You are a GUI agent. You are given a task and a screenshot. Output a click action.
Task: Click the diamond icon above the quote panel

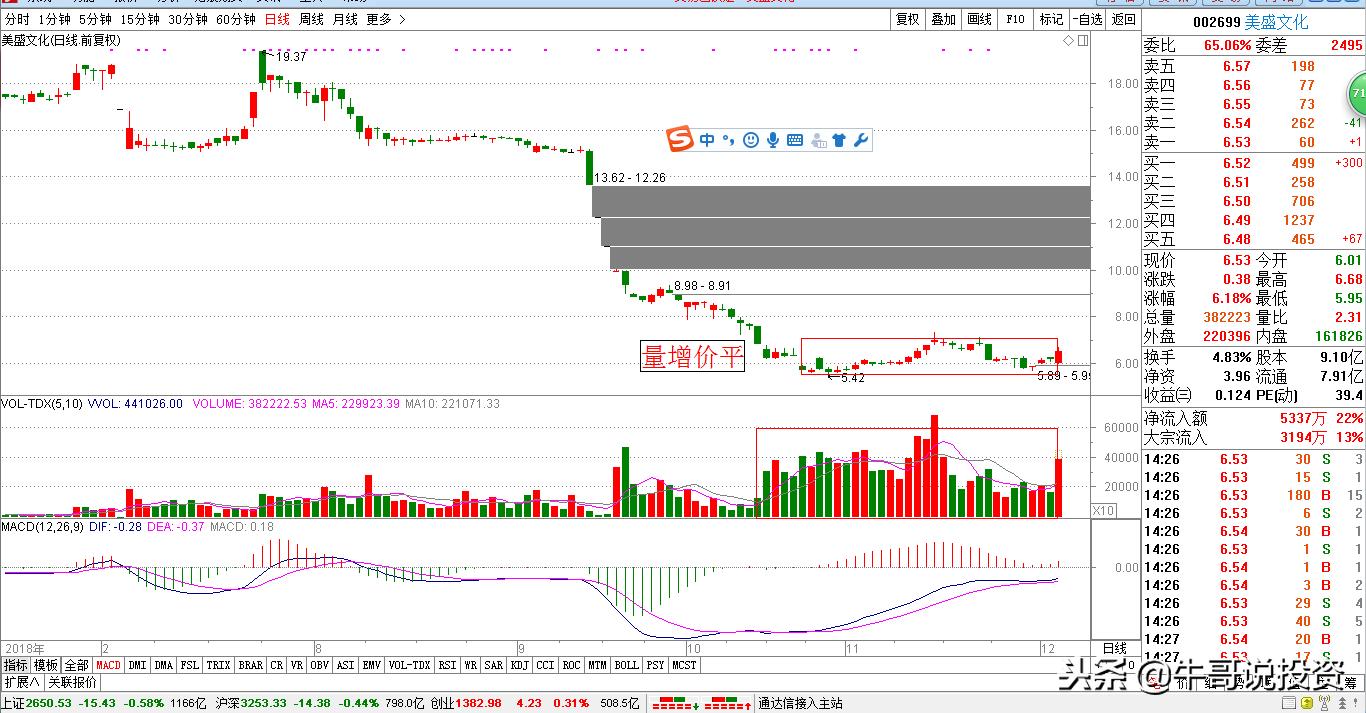[x=1068, y=40]
